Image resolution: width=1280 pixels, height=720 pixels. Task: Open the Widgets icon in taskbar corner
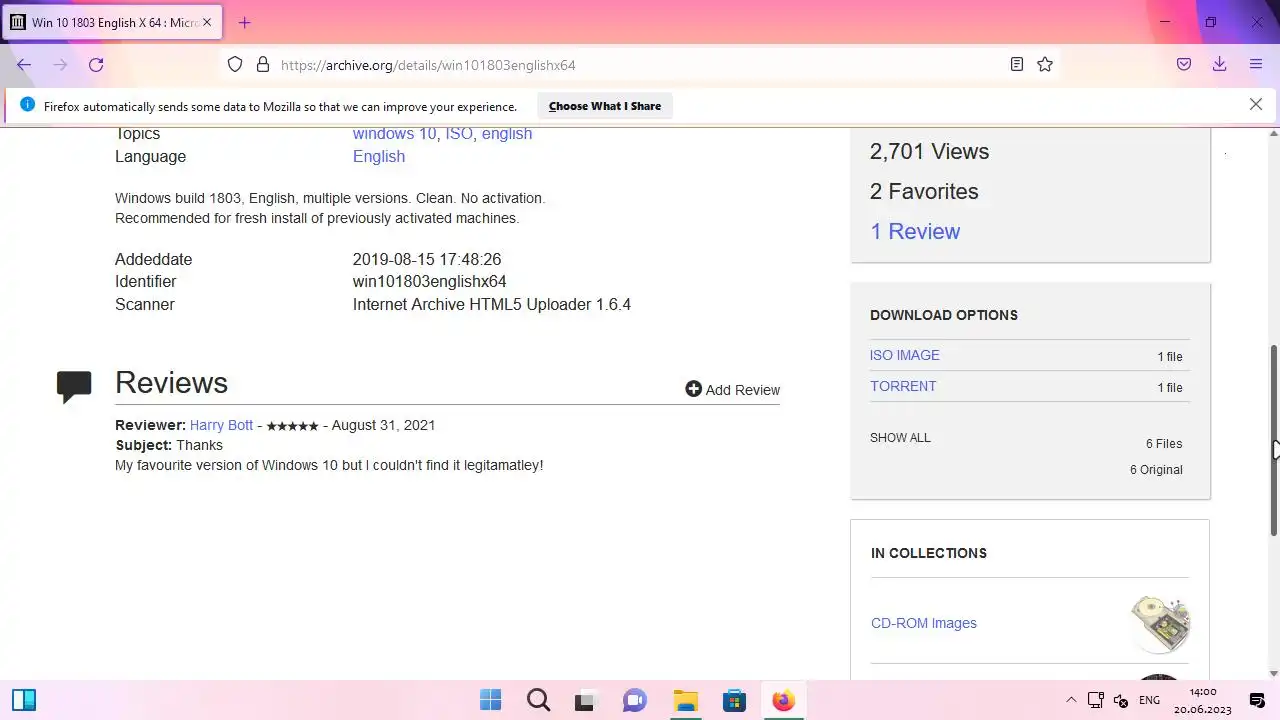24,700
